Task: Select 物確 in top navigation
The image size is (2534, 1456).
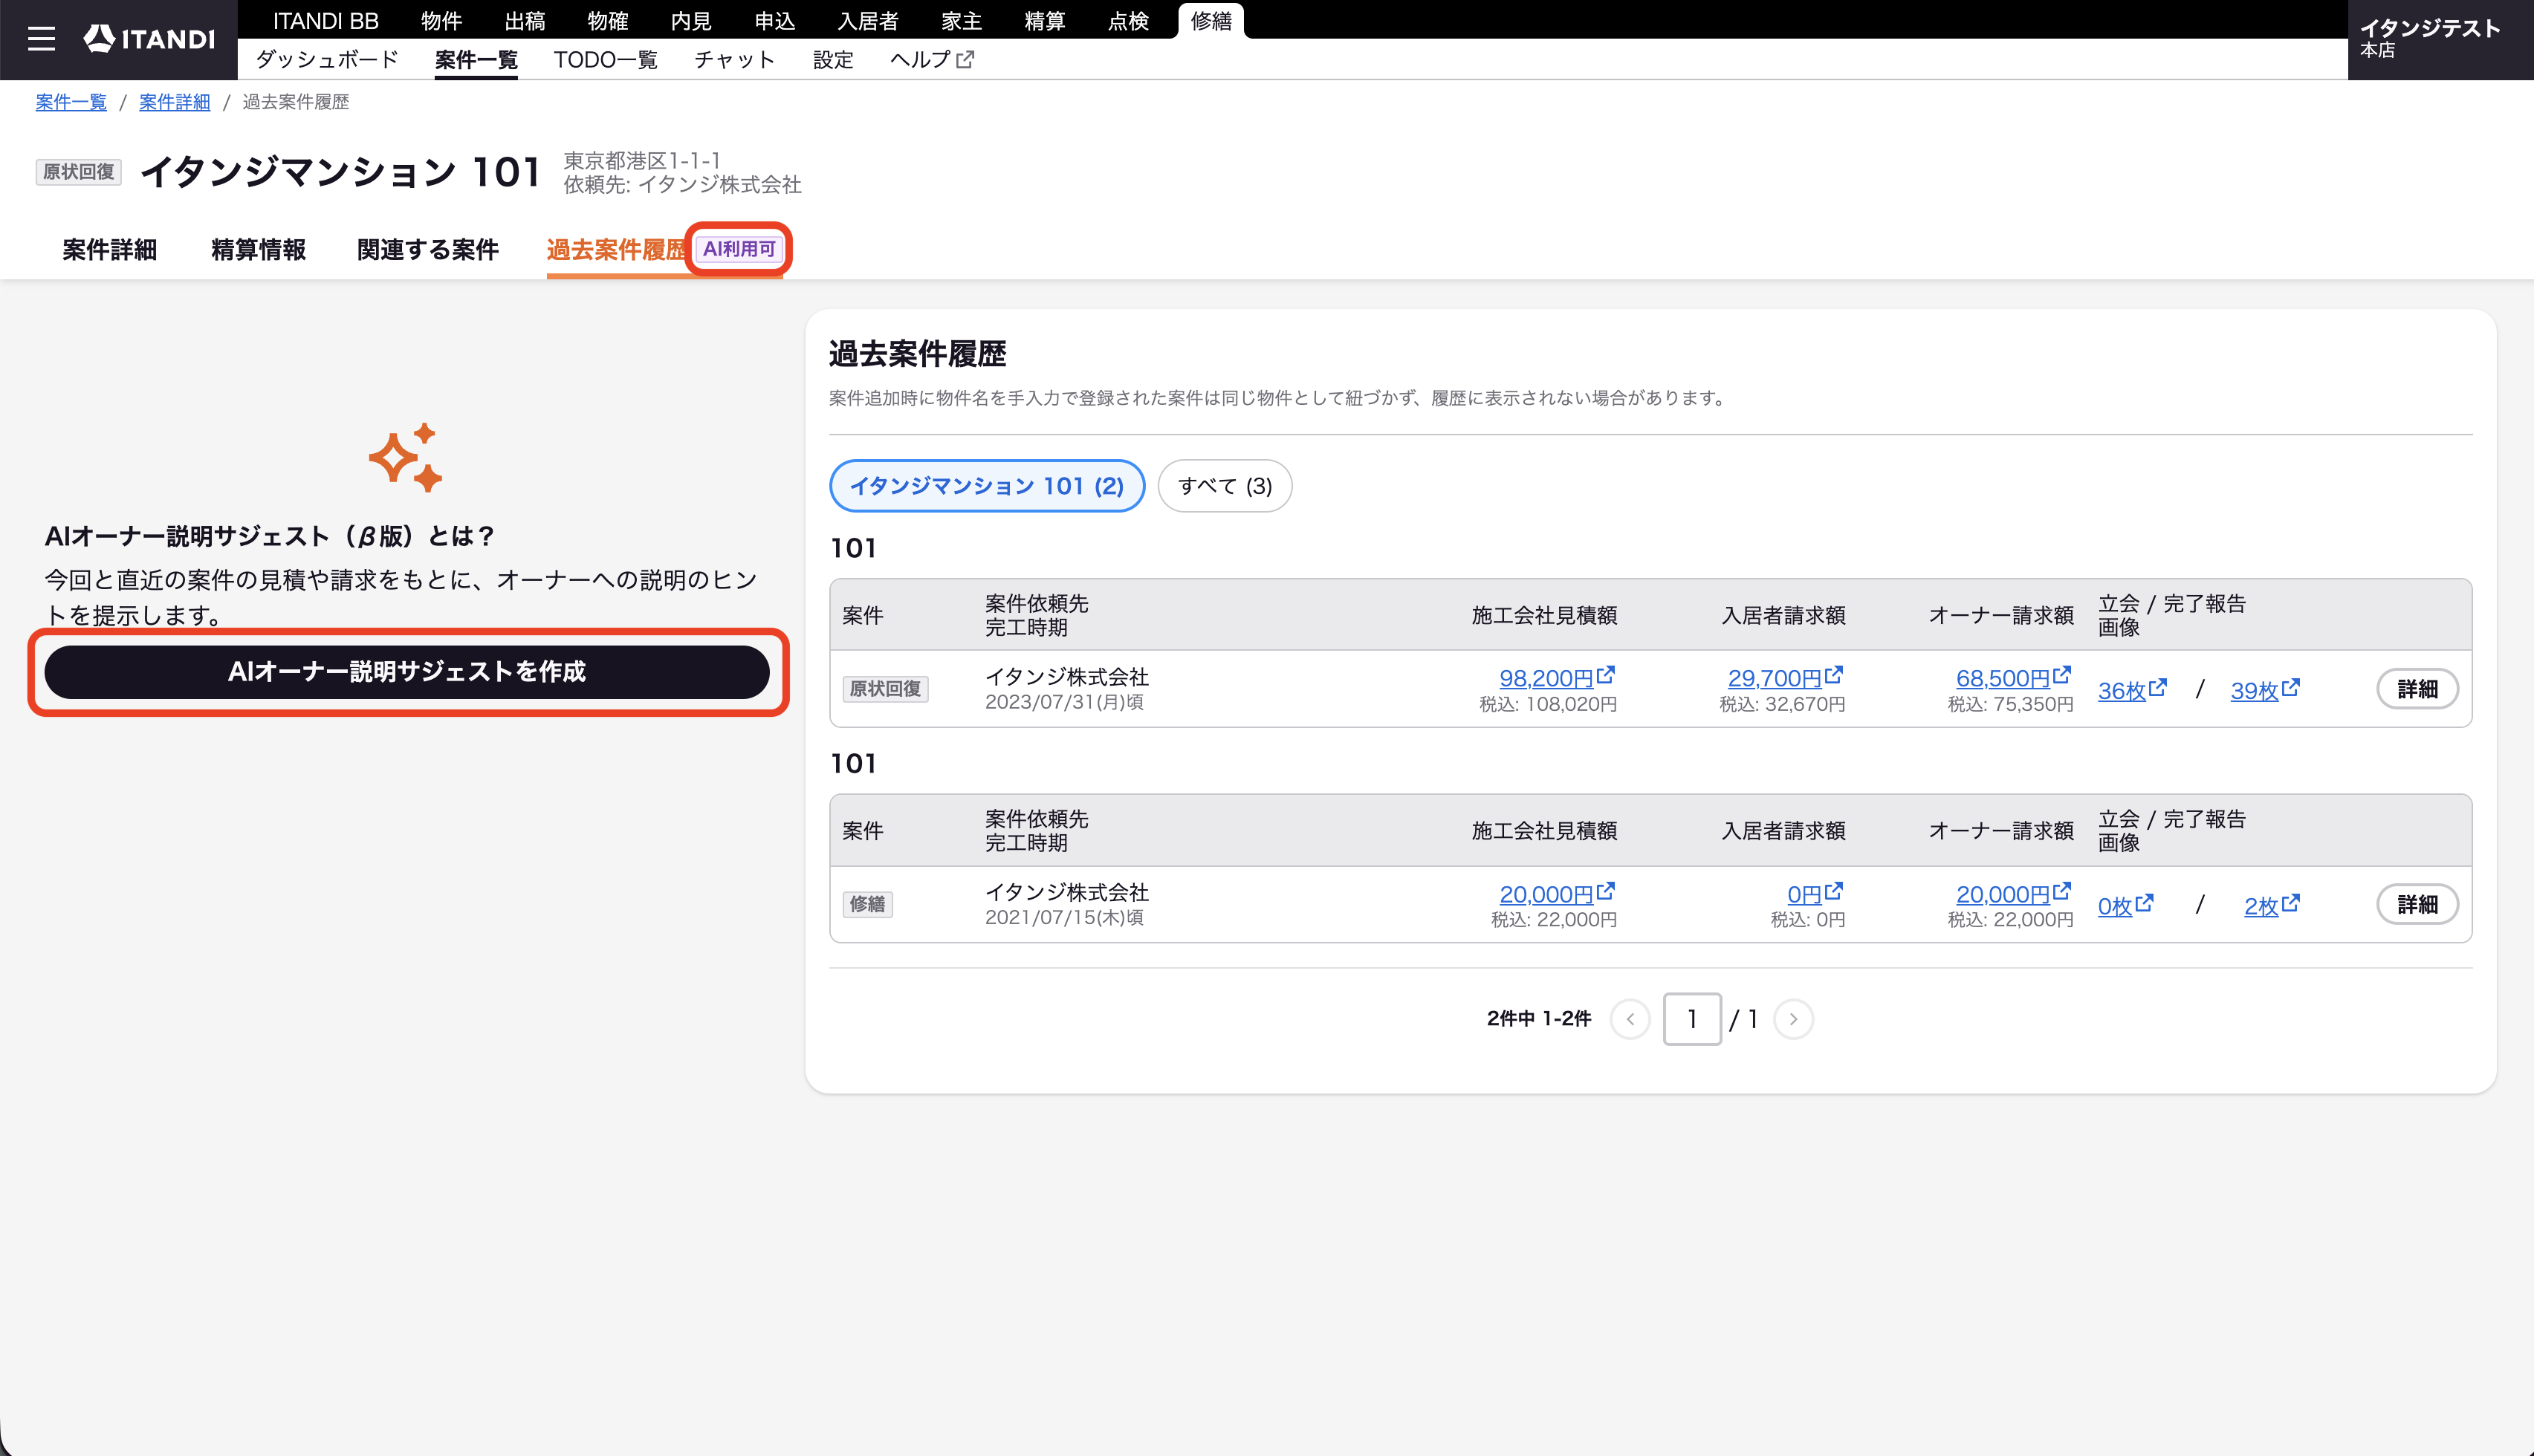Action: coord(608,21)
